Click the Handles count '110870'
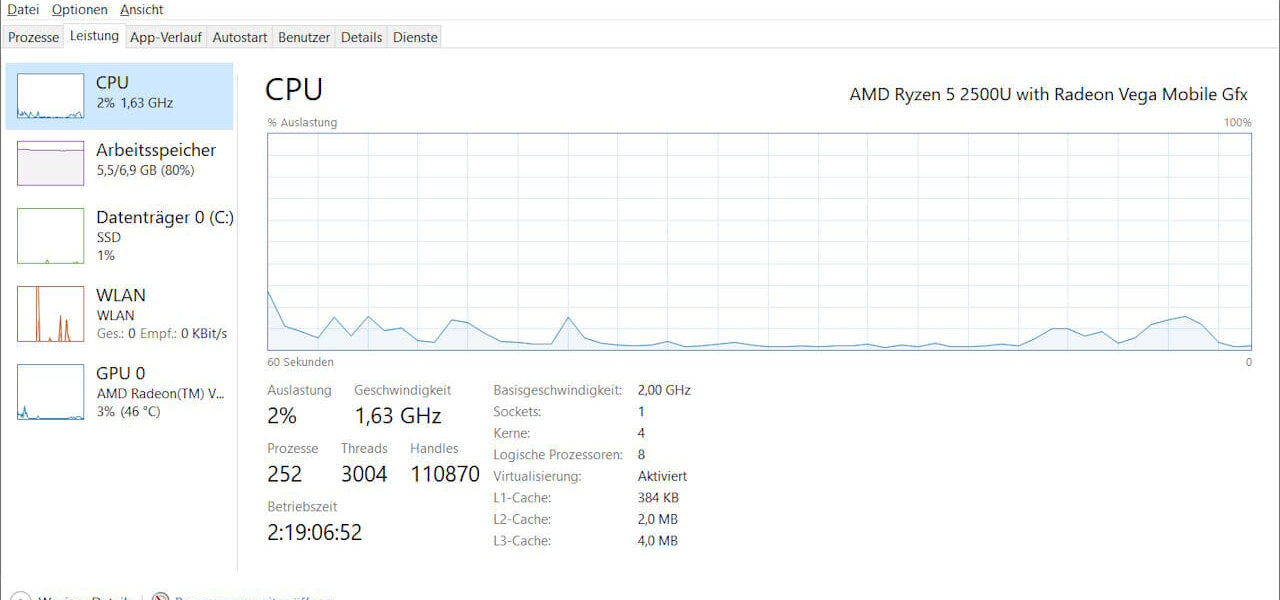Screen dimensions: 1280x600 [445, 474]
